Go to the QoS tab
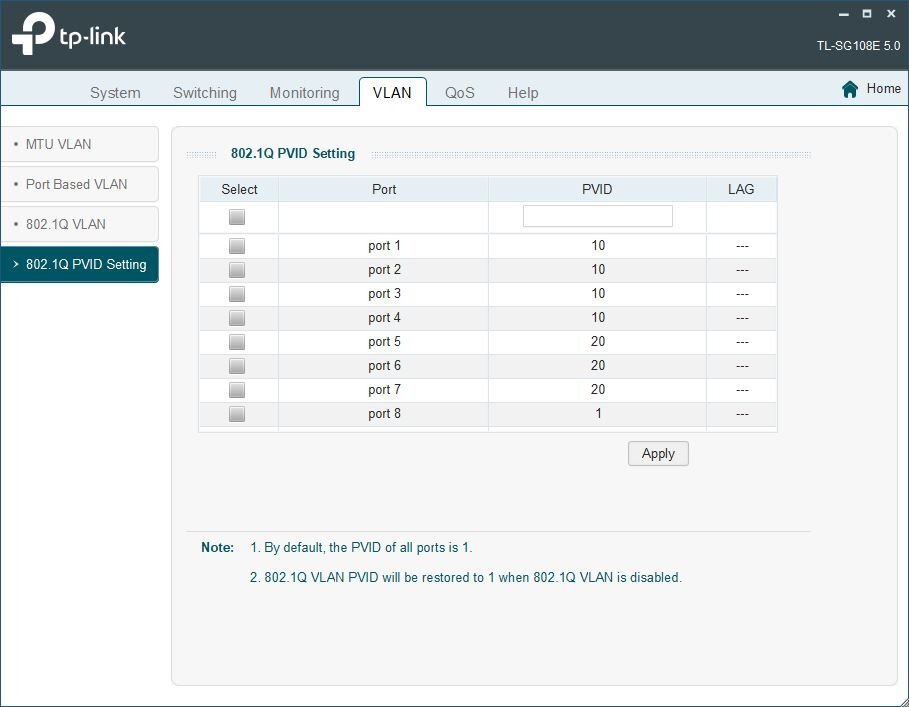This screenshot has height=707, width=909. pyautogui.click(x=460, y=93)
